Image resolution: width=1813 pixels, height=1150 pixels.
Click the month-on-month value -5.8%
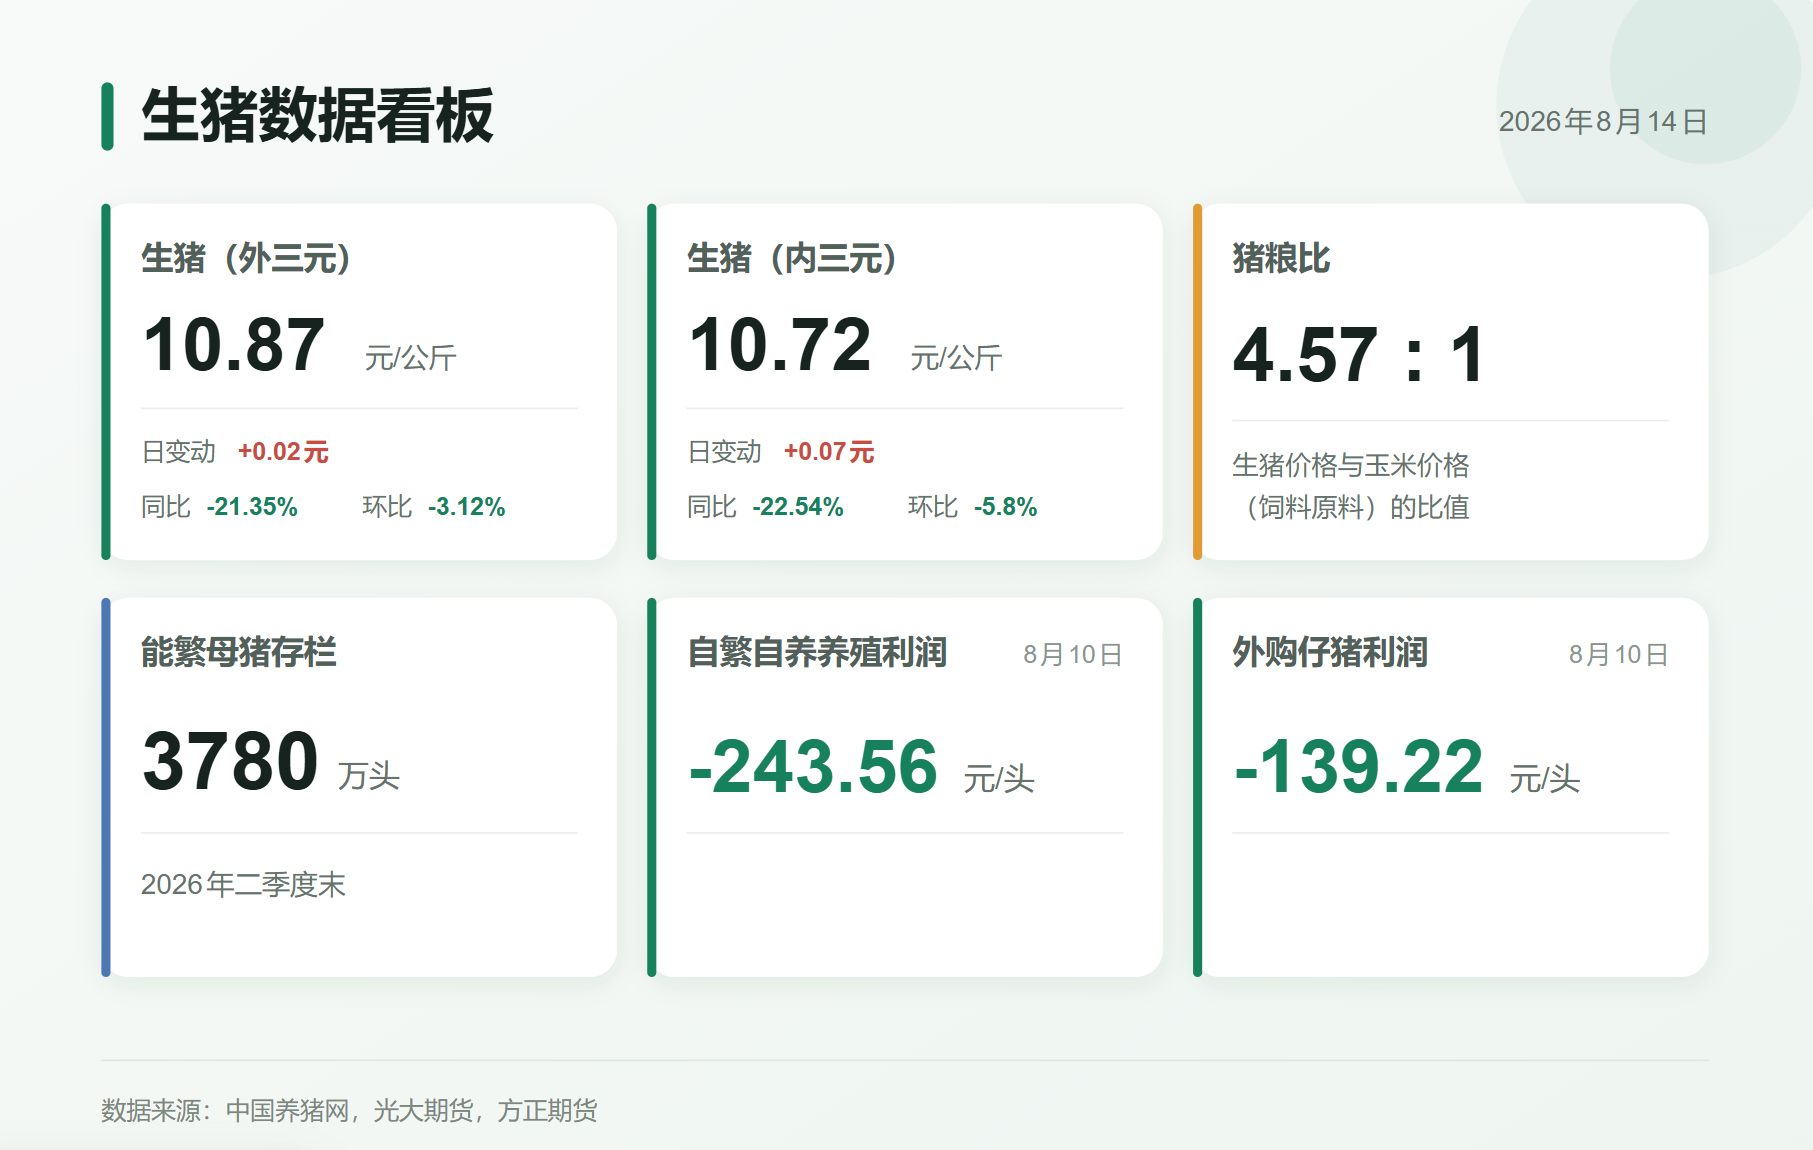1005,507
